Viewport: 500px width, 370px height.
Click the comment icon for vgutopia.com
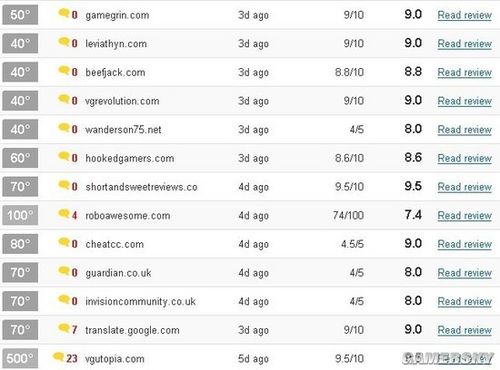click(x=58, y=357)
